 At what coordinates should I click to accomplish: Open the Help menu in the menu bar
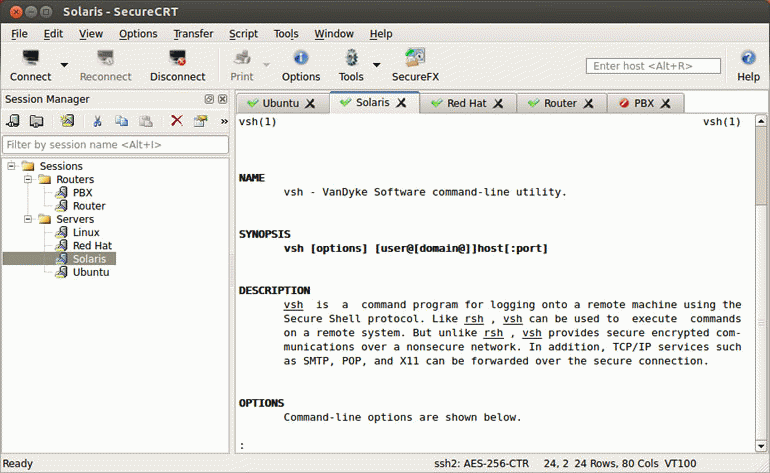(x=381, y=34)
